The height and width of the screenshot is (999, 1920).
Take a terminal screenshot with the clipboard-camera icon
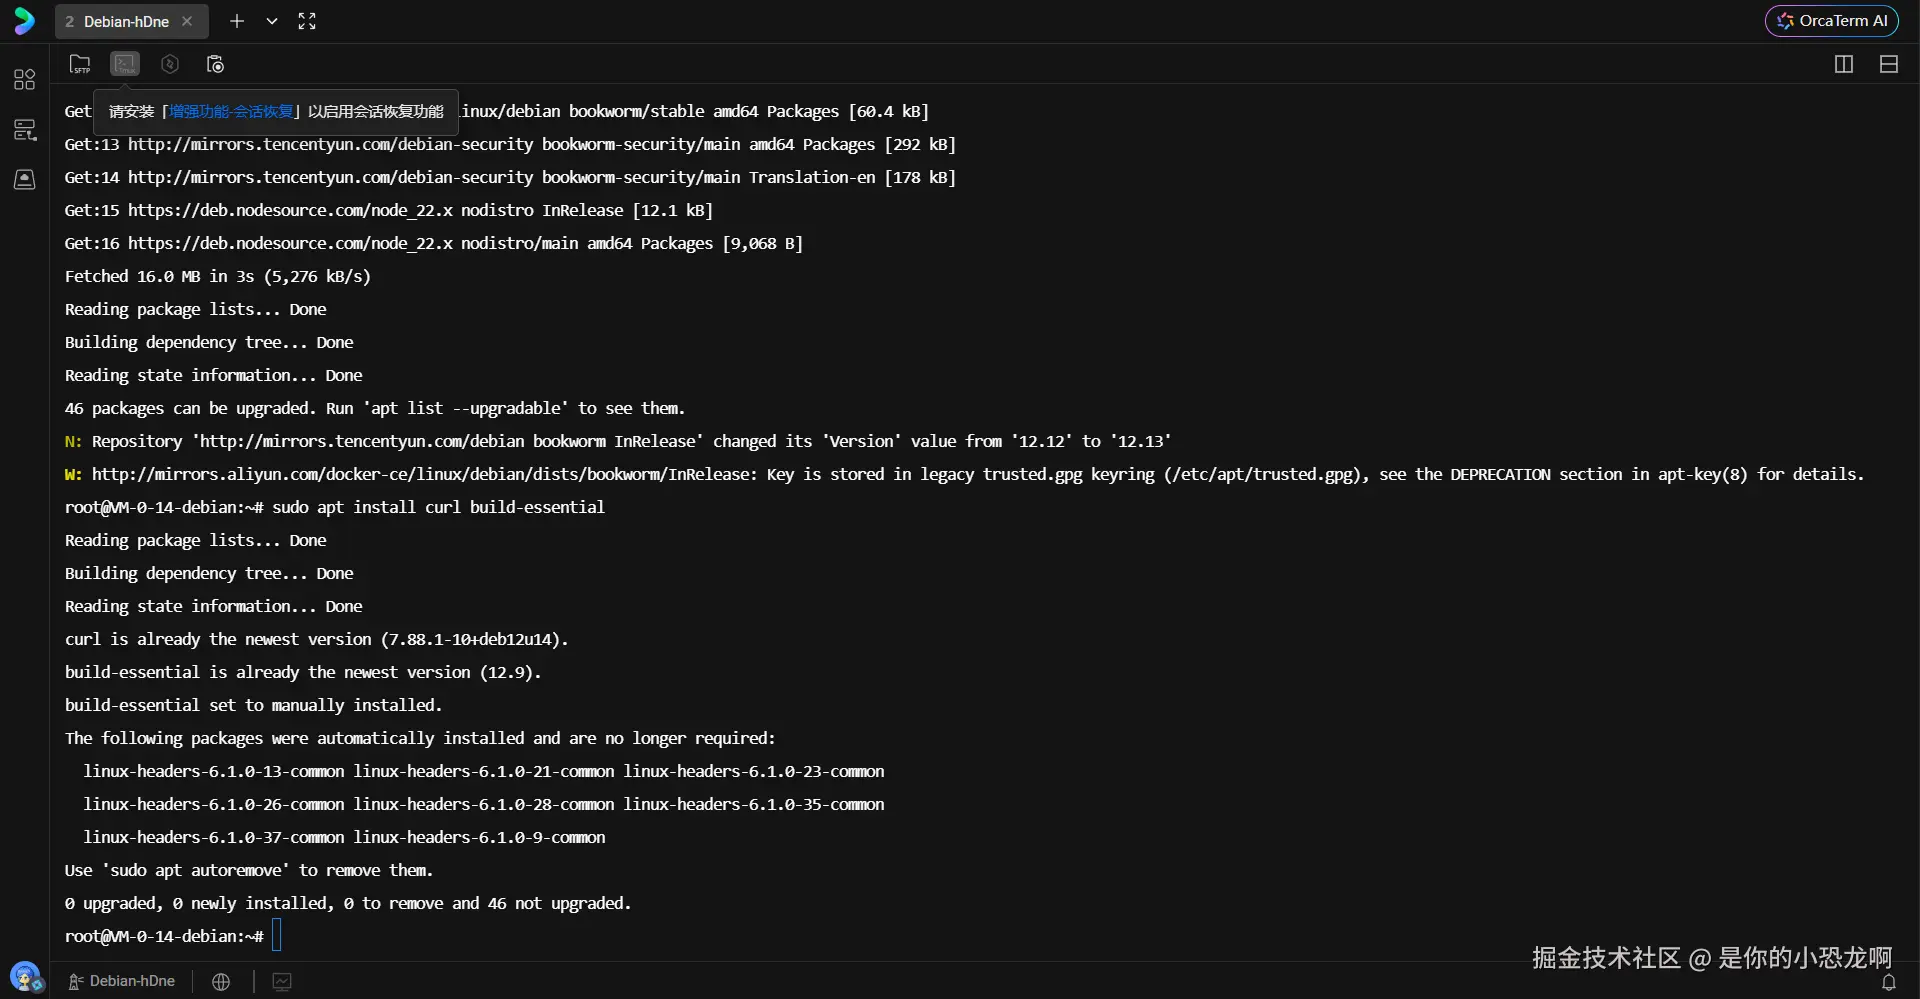[x=214, y=63]
